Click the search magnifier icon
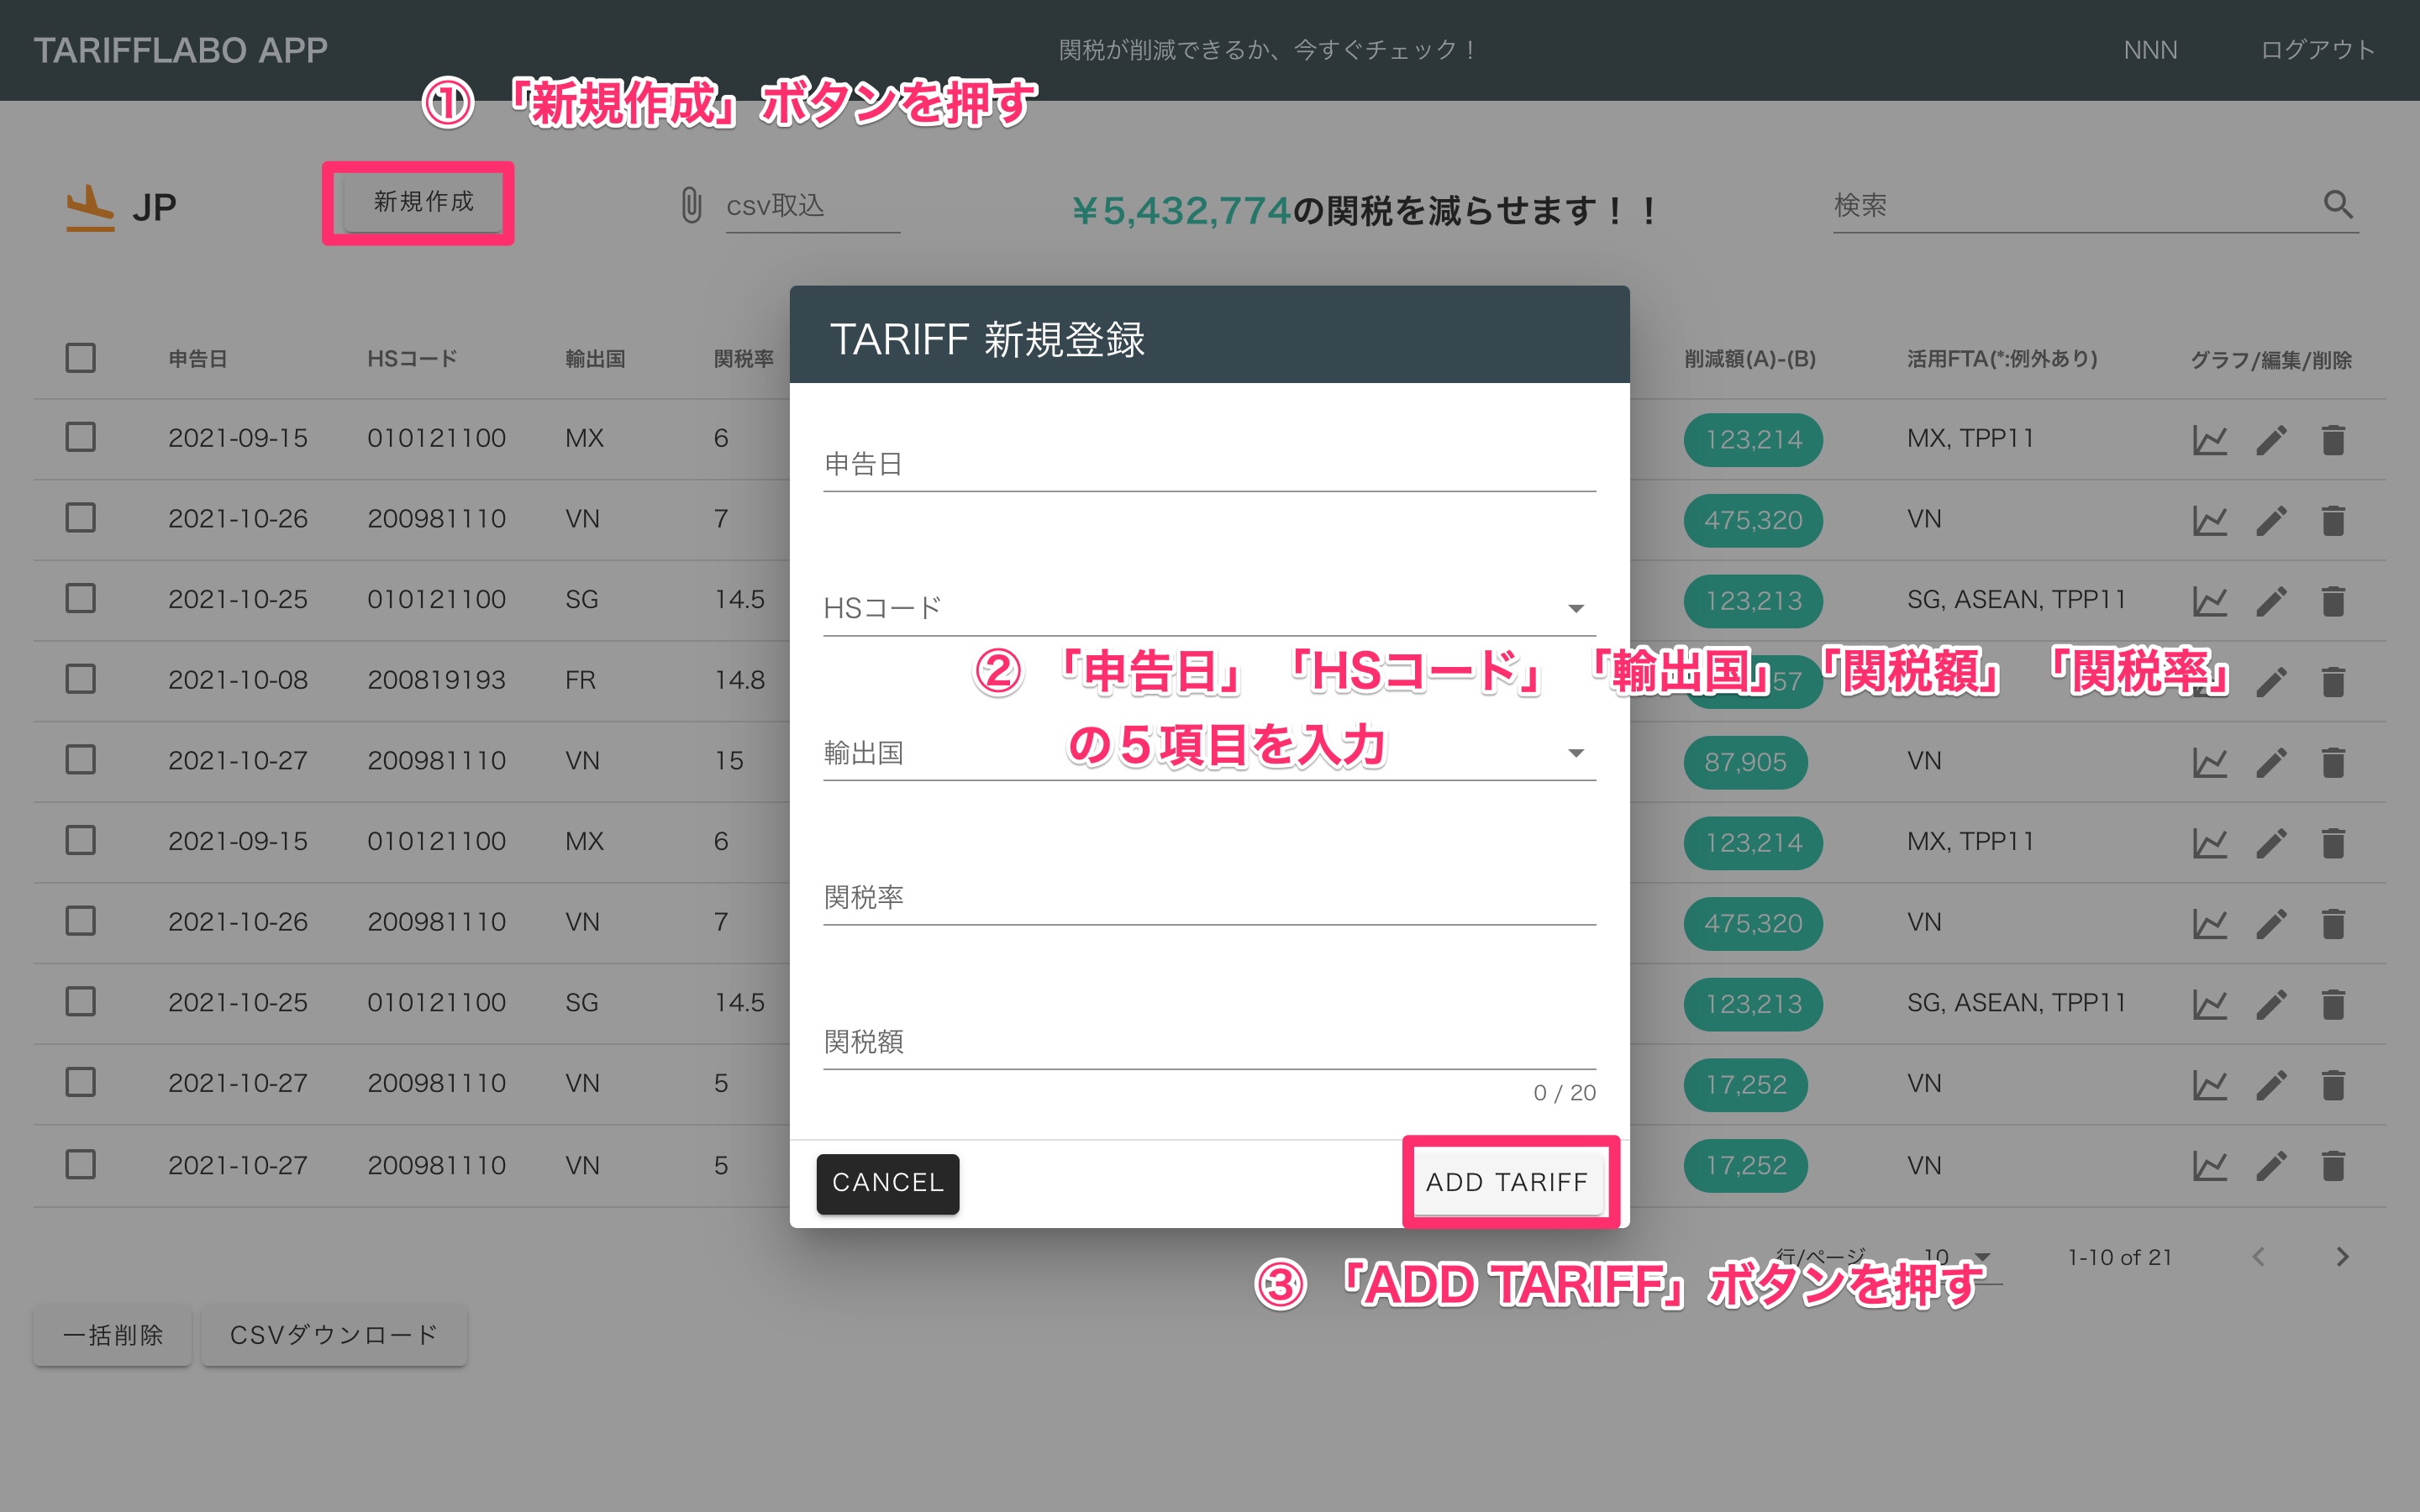2420x1512 pixels. click(x=2337, y=205)
